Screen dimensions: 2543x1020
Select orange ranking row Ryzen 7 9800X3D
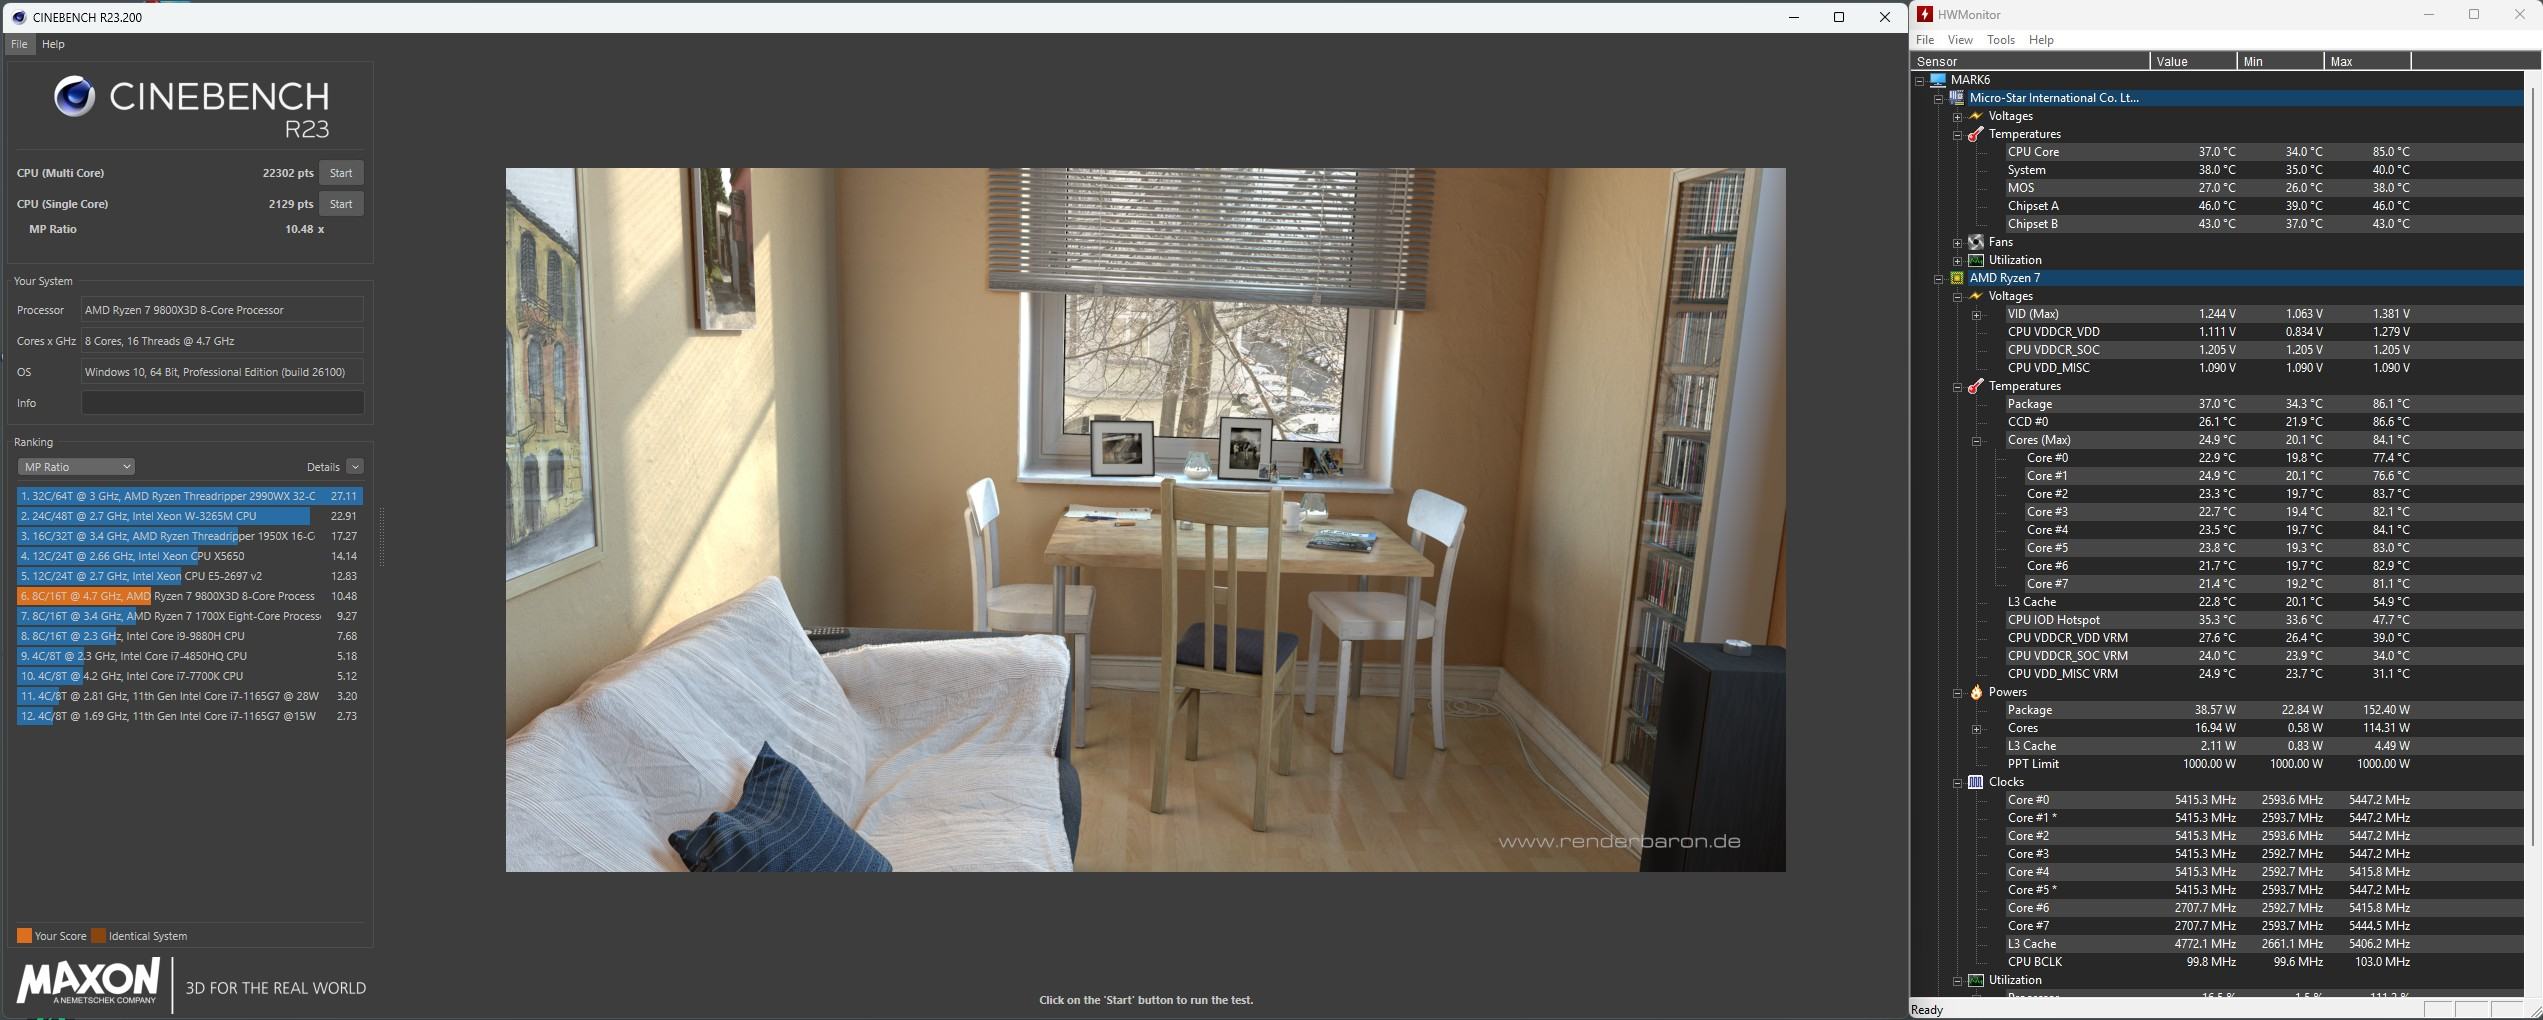pos(189,596)
